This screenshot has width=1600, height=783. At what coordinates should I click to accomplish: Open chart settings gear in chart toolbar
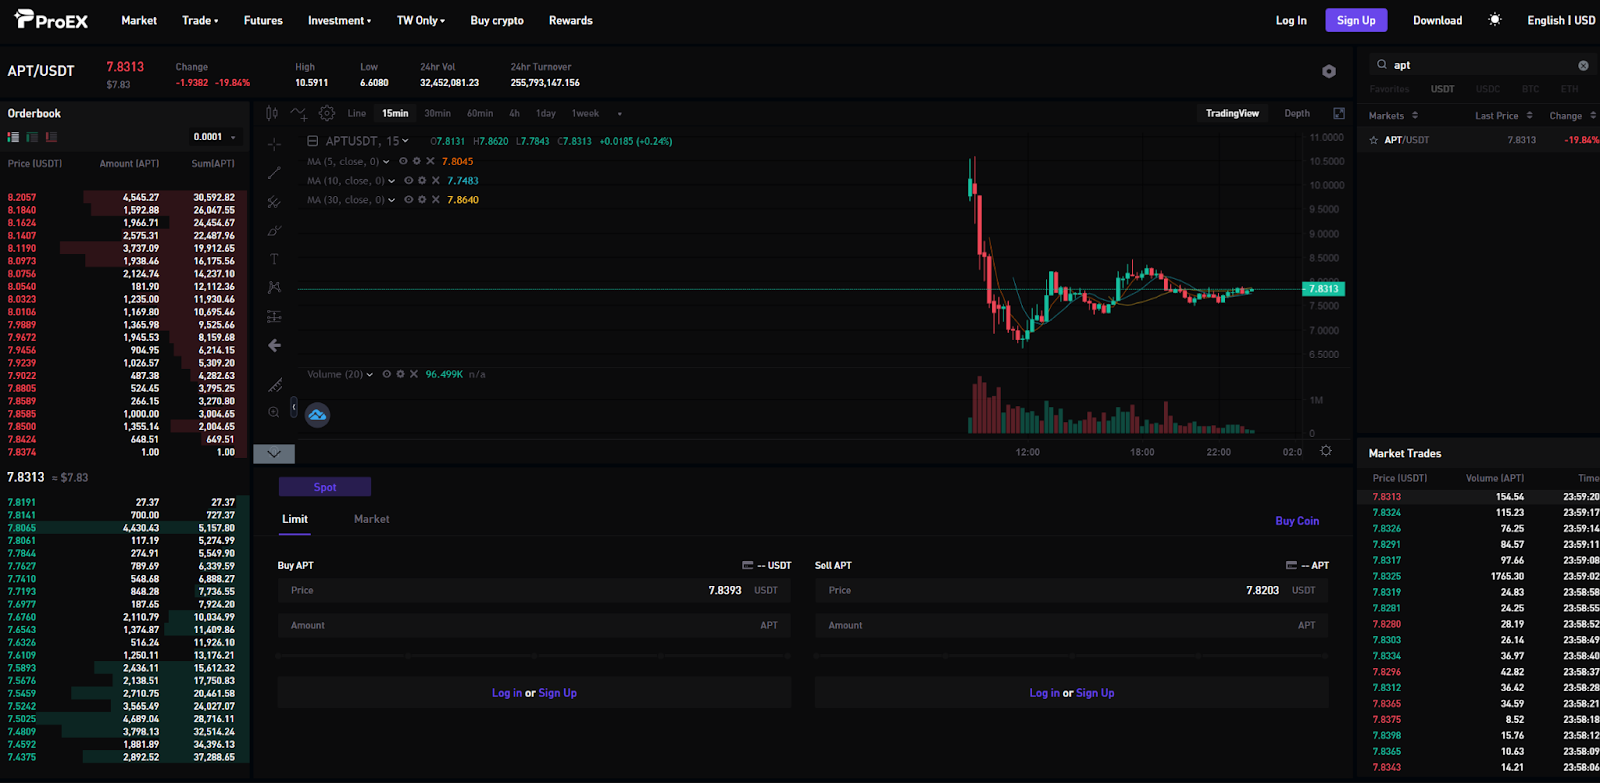(x=327, y=113)
